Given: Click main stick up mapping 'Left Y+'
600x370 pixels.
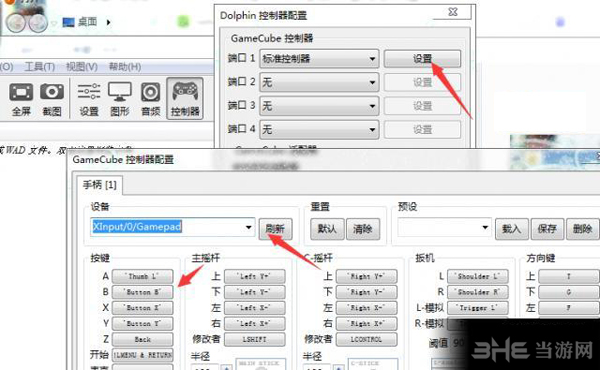Looking at the screenshot, I should coord(254,276).
